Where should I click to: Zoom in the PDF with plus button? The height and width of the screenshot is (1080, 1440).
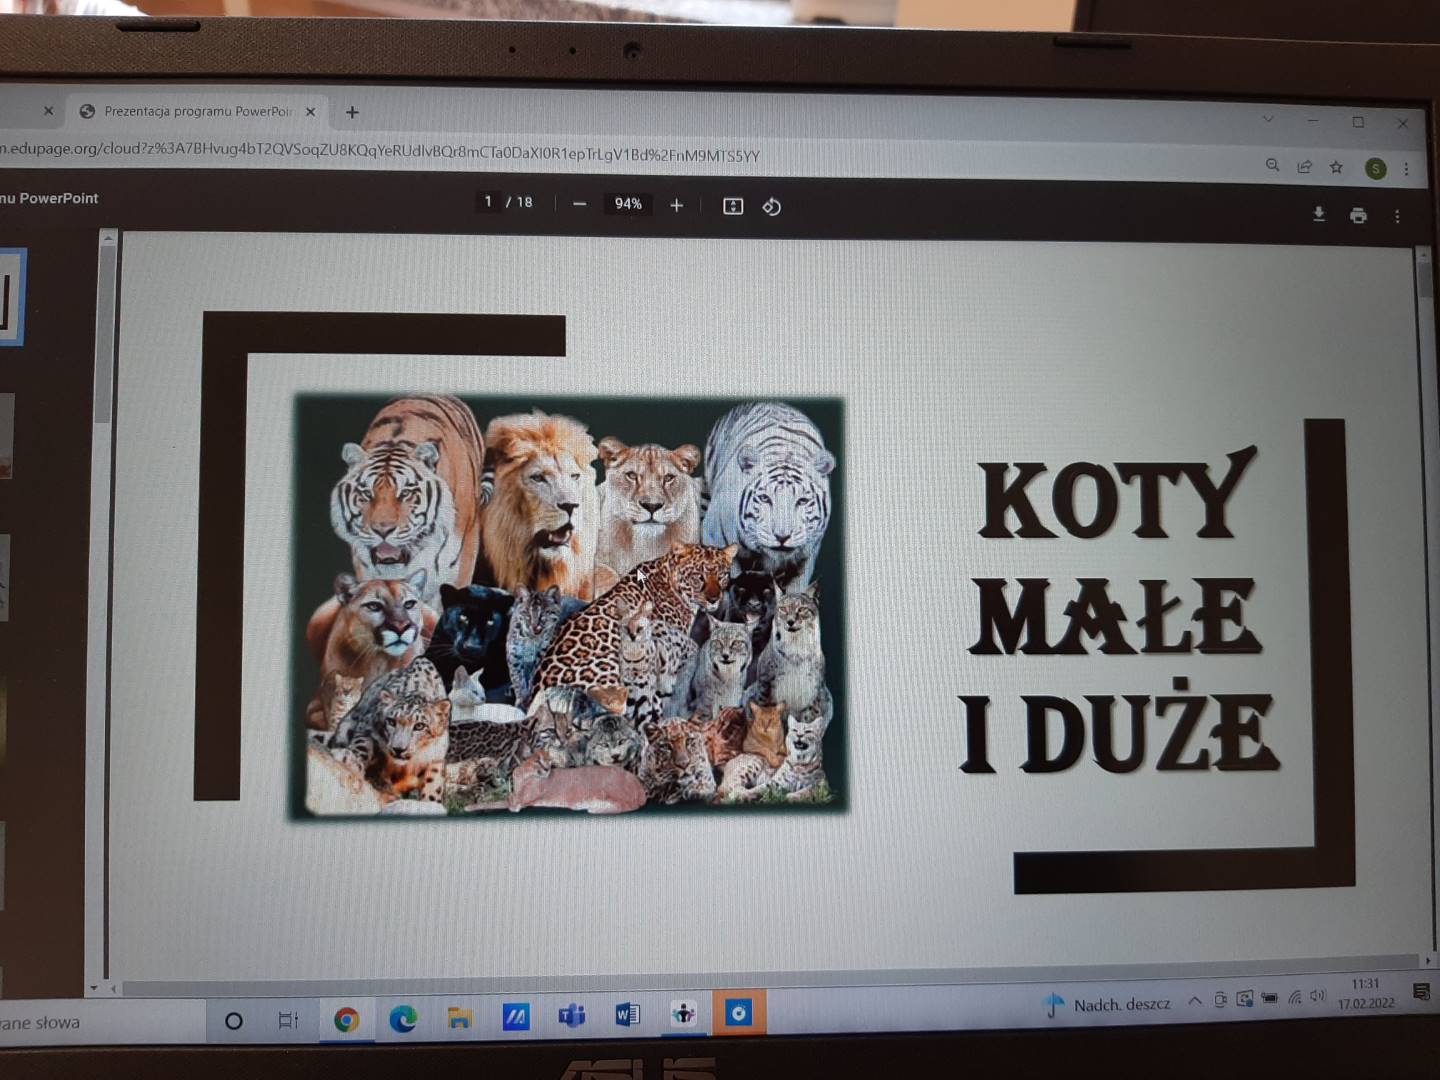tap(677, 205)
